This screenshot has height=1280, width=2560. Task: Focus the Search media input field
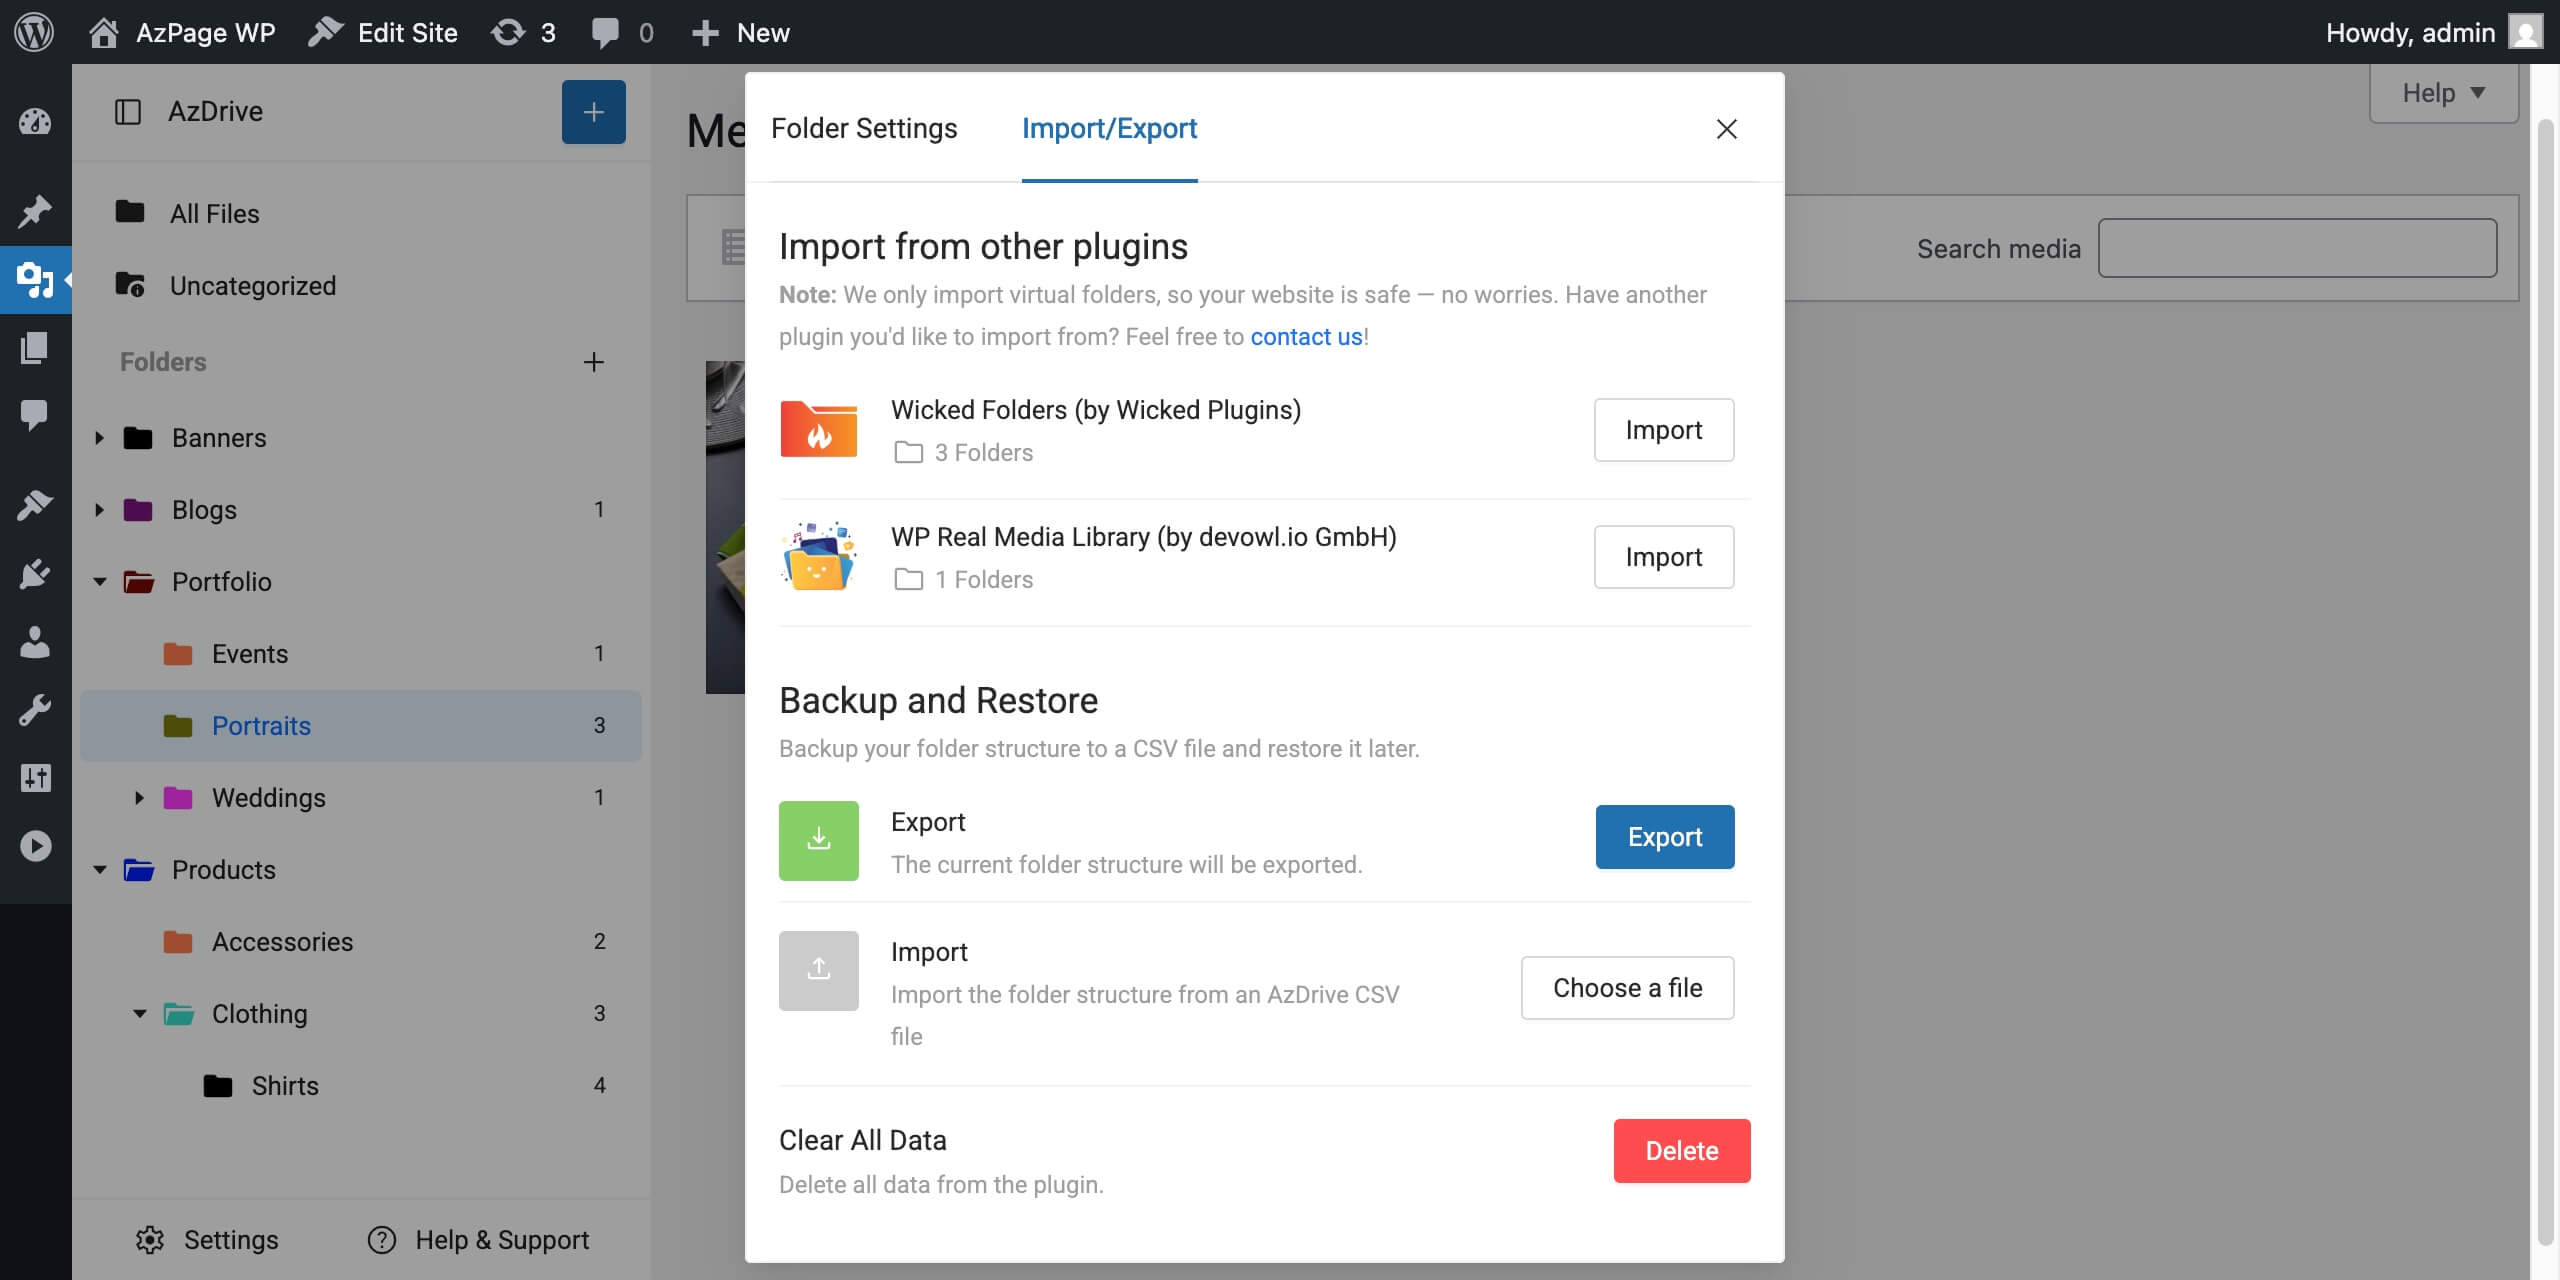(x=2297, y=248)
